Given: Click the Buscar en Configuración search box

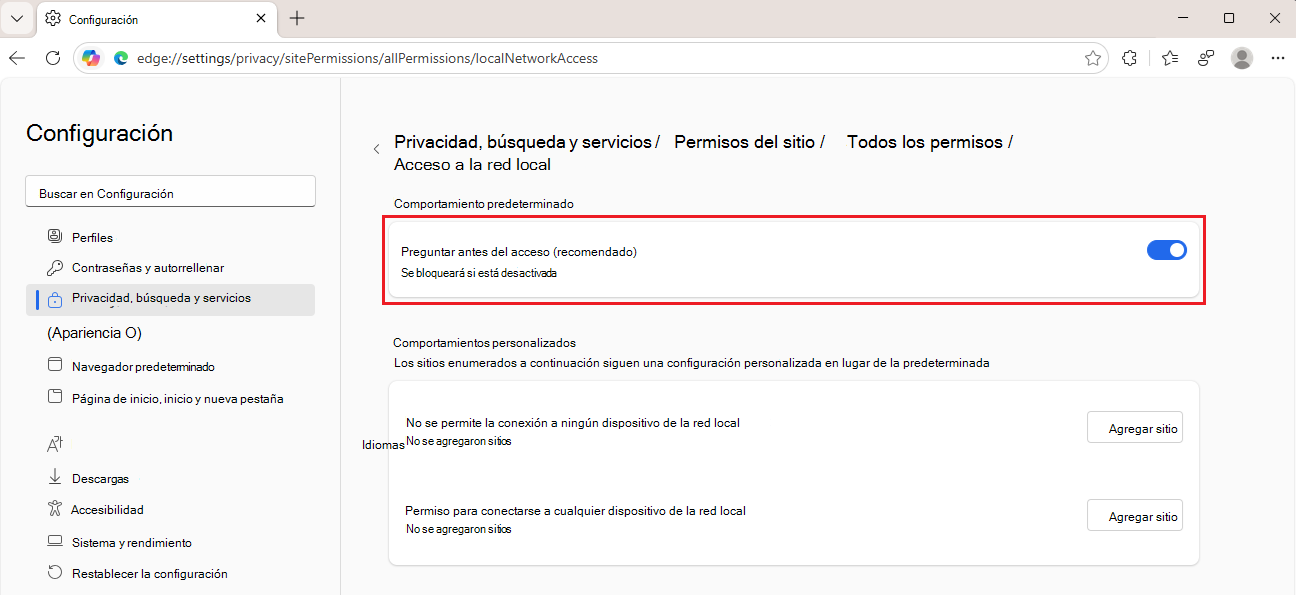Looking at the screenshot, I should 170,193.
